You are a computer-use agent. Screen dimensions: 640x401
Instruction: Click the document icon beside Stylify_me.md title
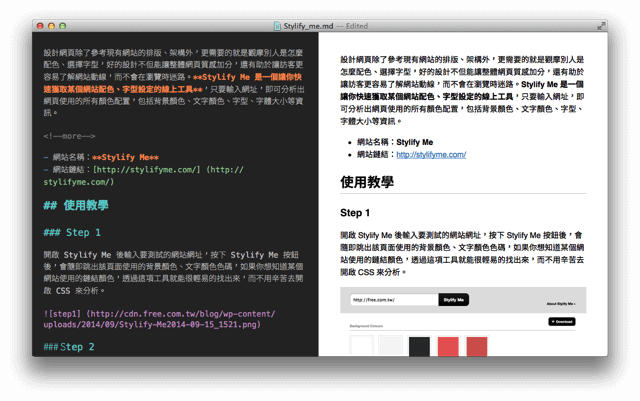point(277,26)
